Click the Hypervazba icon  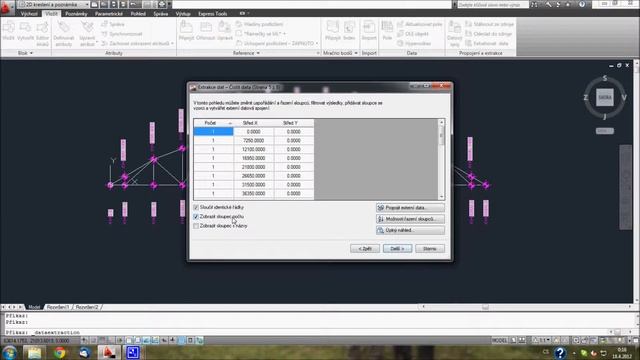click(x=414, y=43)
